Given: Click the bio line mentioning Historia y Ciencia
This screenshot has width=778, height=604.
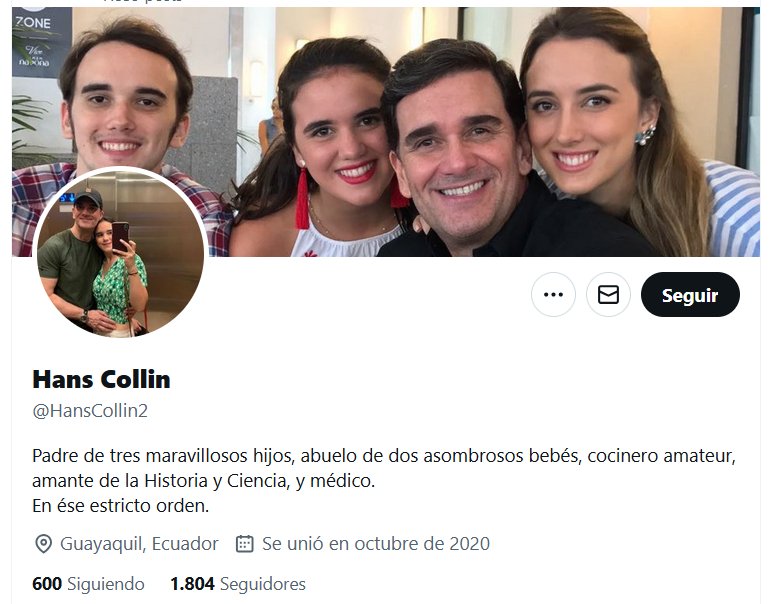Looking at the screenshot, I should (x=203, y=481).
